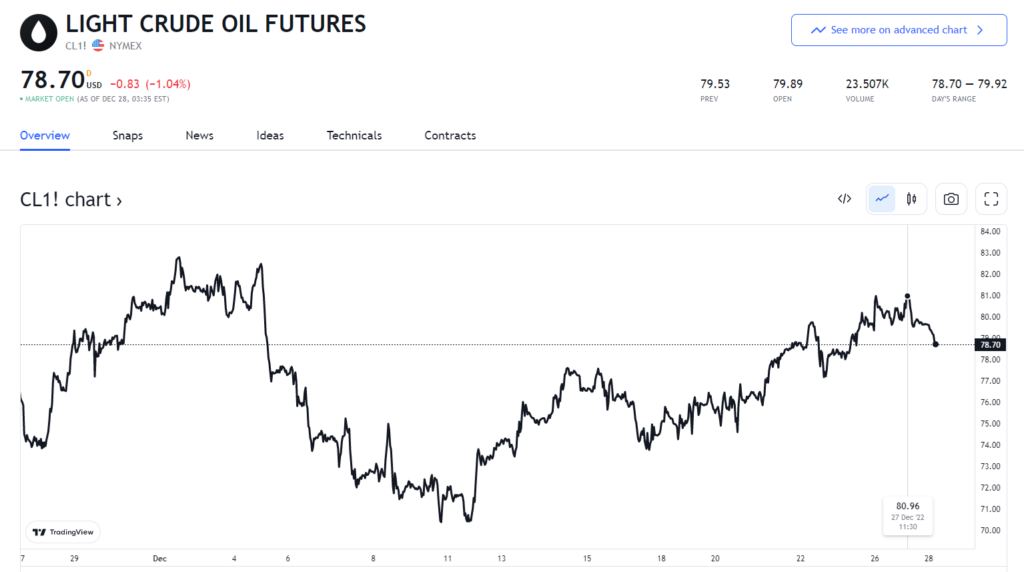Click the US flag icon near NYMEX
Image resolution: width=1024 pixels, height=572 pixels.
tap(98, 46)
